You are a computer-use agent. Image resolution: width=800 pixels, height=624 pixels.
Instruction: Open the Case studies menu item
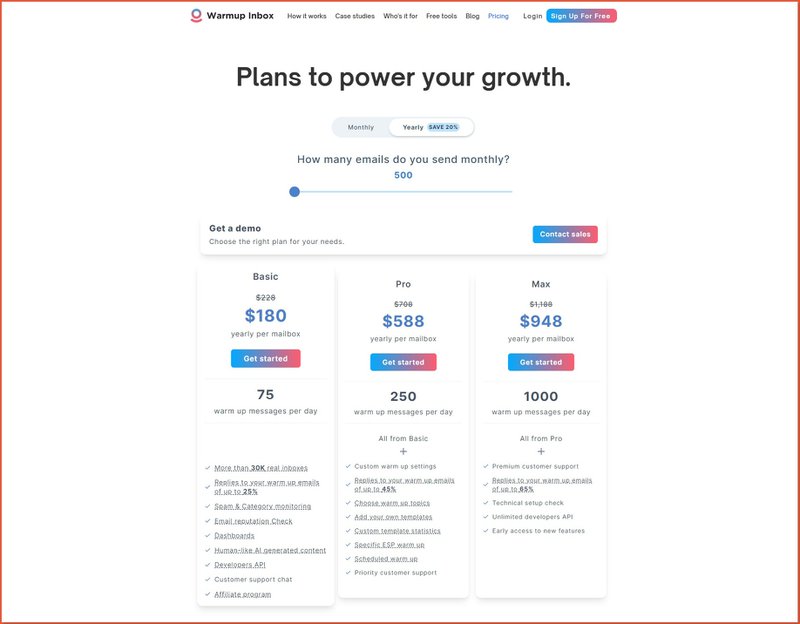point(355,16)
